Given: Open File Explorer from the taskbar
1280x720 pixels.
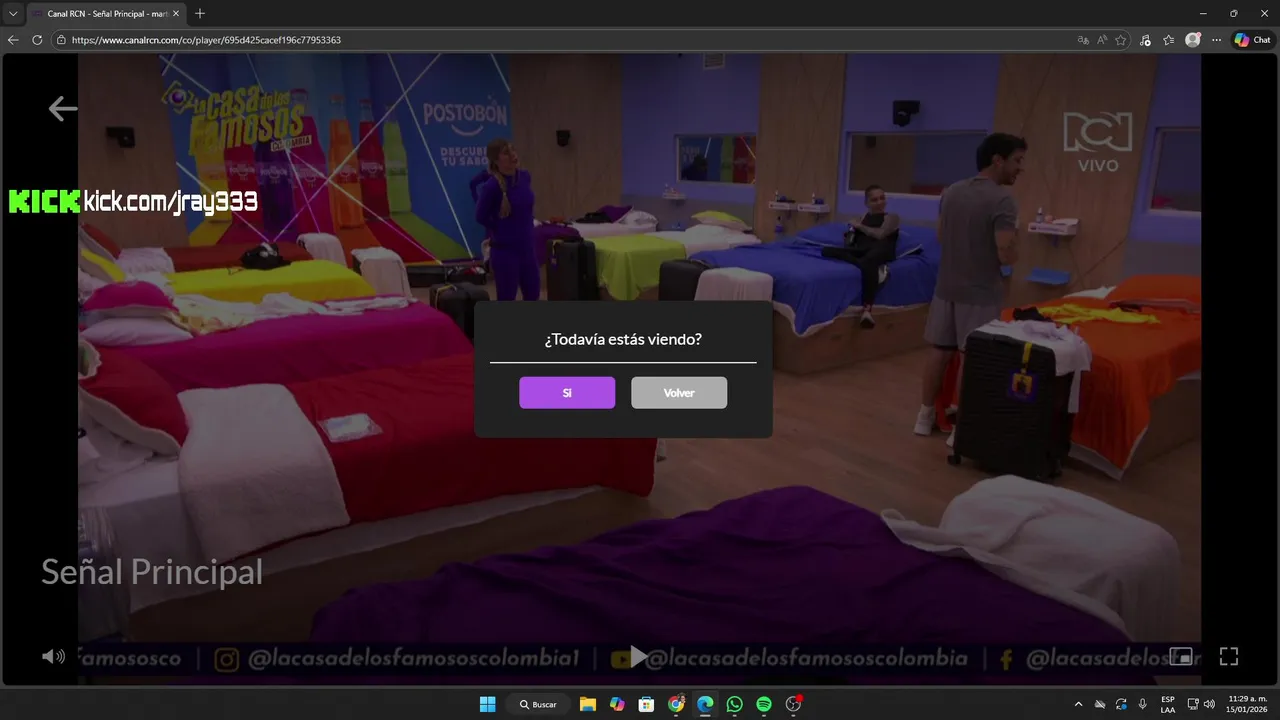Looking at the screenshot, I should [x=588, y=704].
